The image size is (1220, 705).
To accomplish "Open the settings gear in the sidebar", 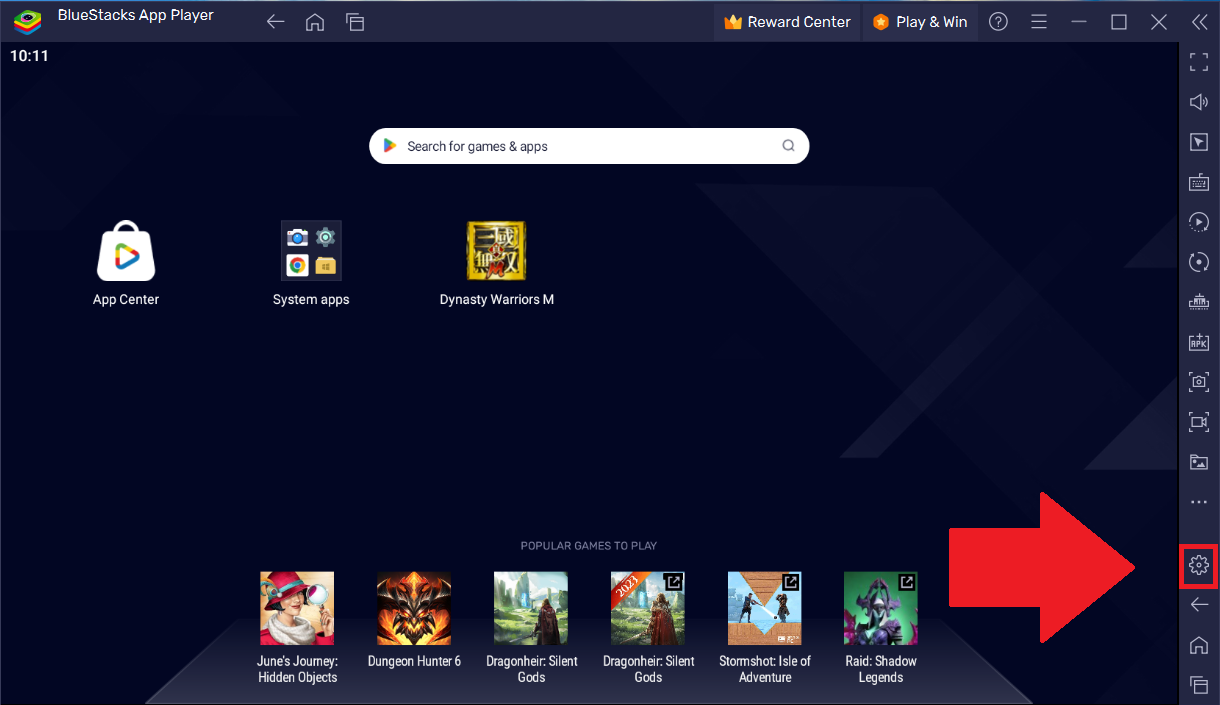I will (x=1198, y=565).
